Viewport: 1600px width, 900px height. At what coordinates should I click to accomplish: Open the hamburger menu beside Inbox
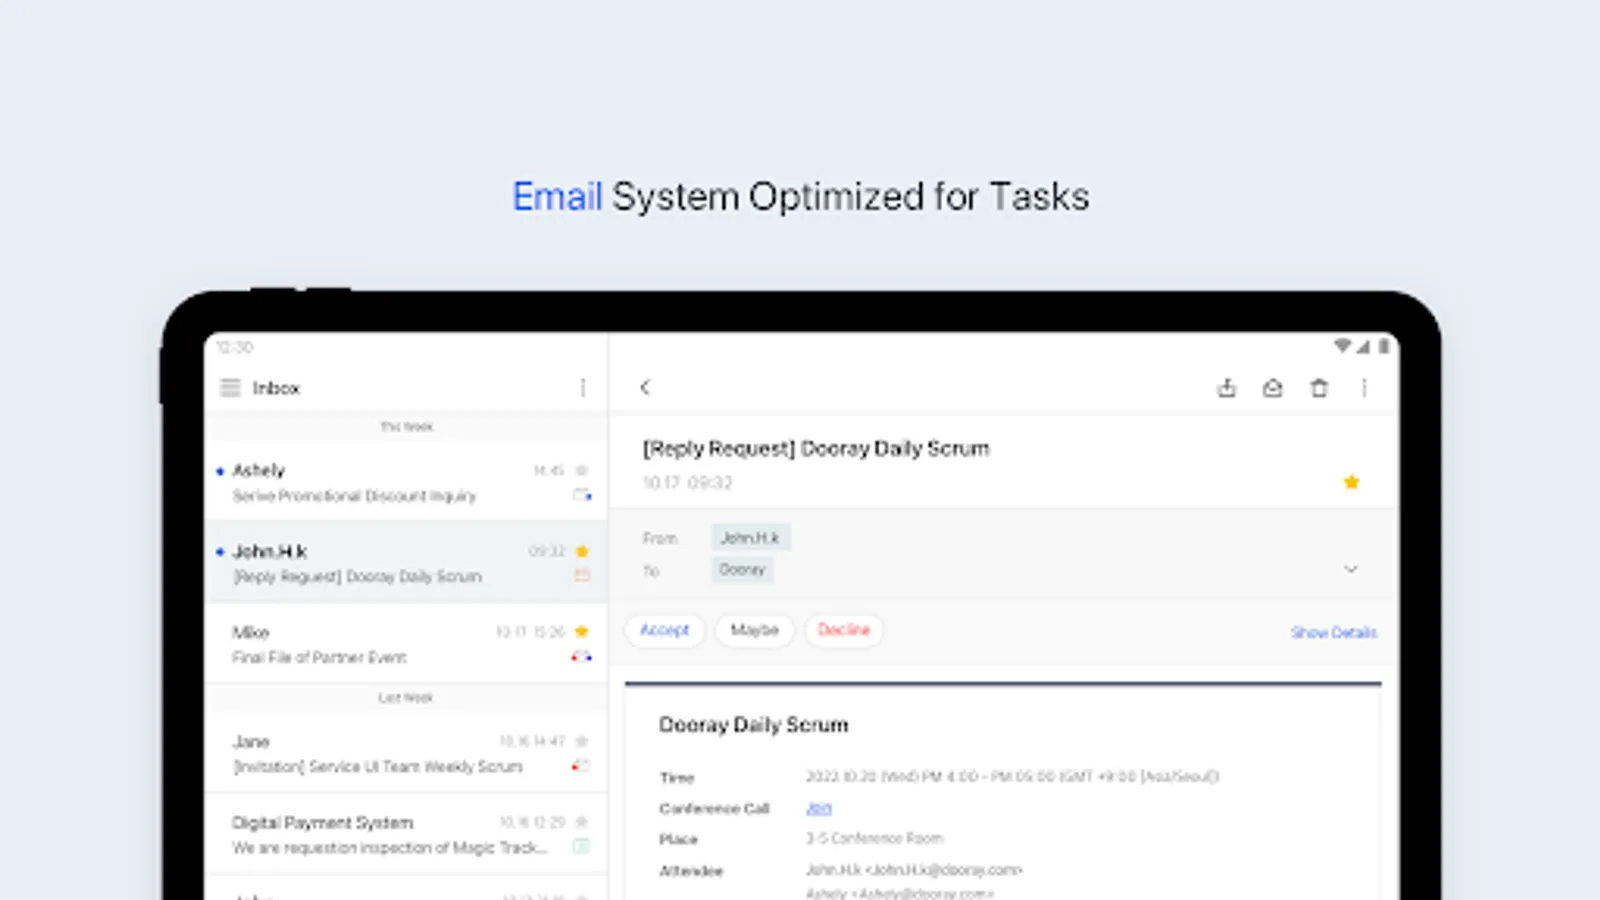tap(230, 388)
